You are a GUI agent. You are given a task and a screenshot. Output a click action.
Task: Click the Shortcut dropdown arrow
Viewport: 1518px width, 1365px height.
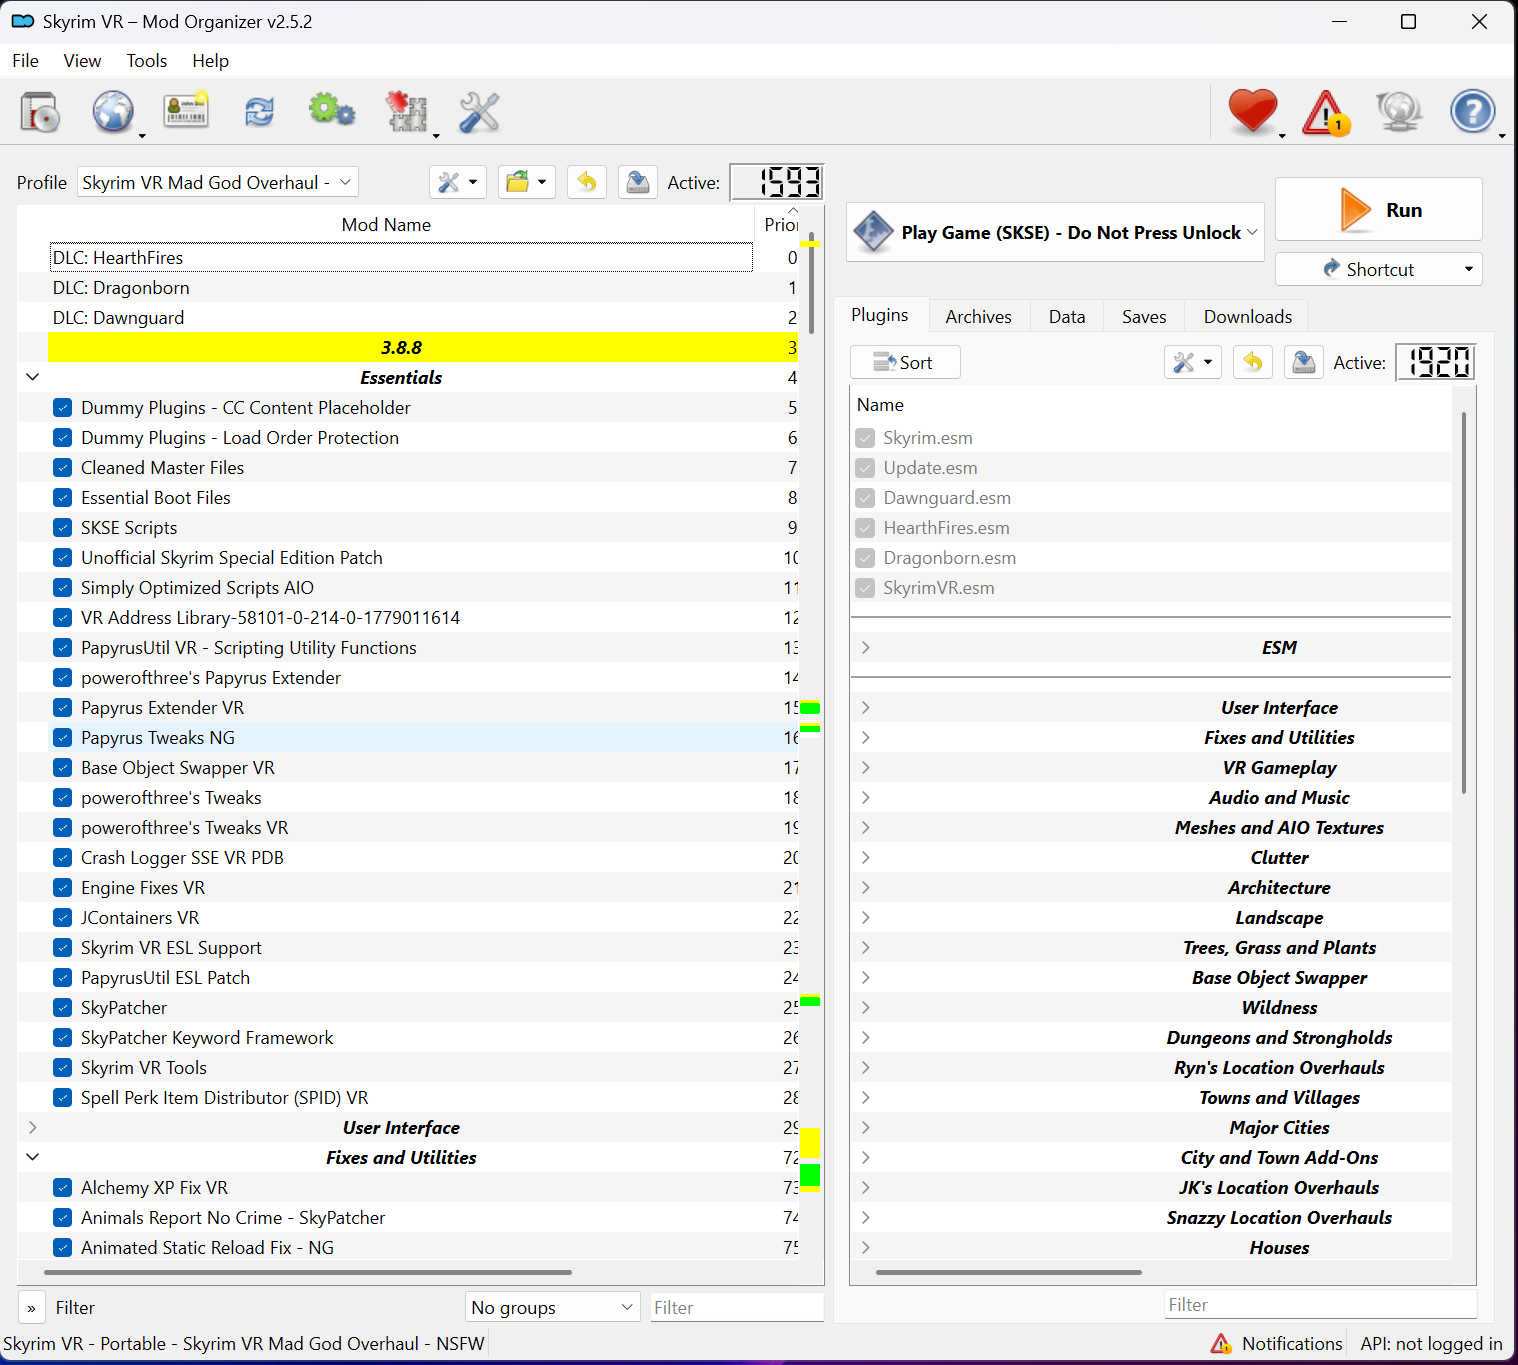(x=1468, y=269)
